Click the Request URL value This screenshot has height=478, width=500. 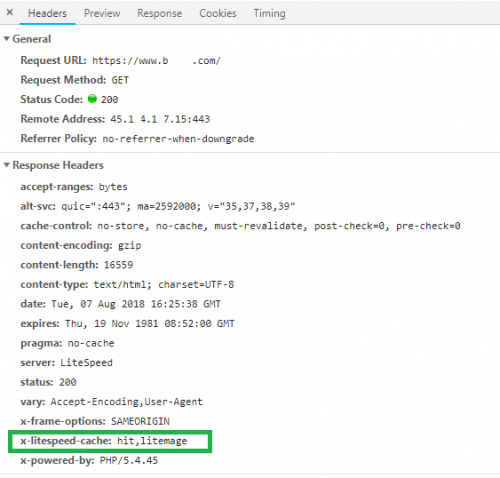point(156,61)
